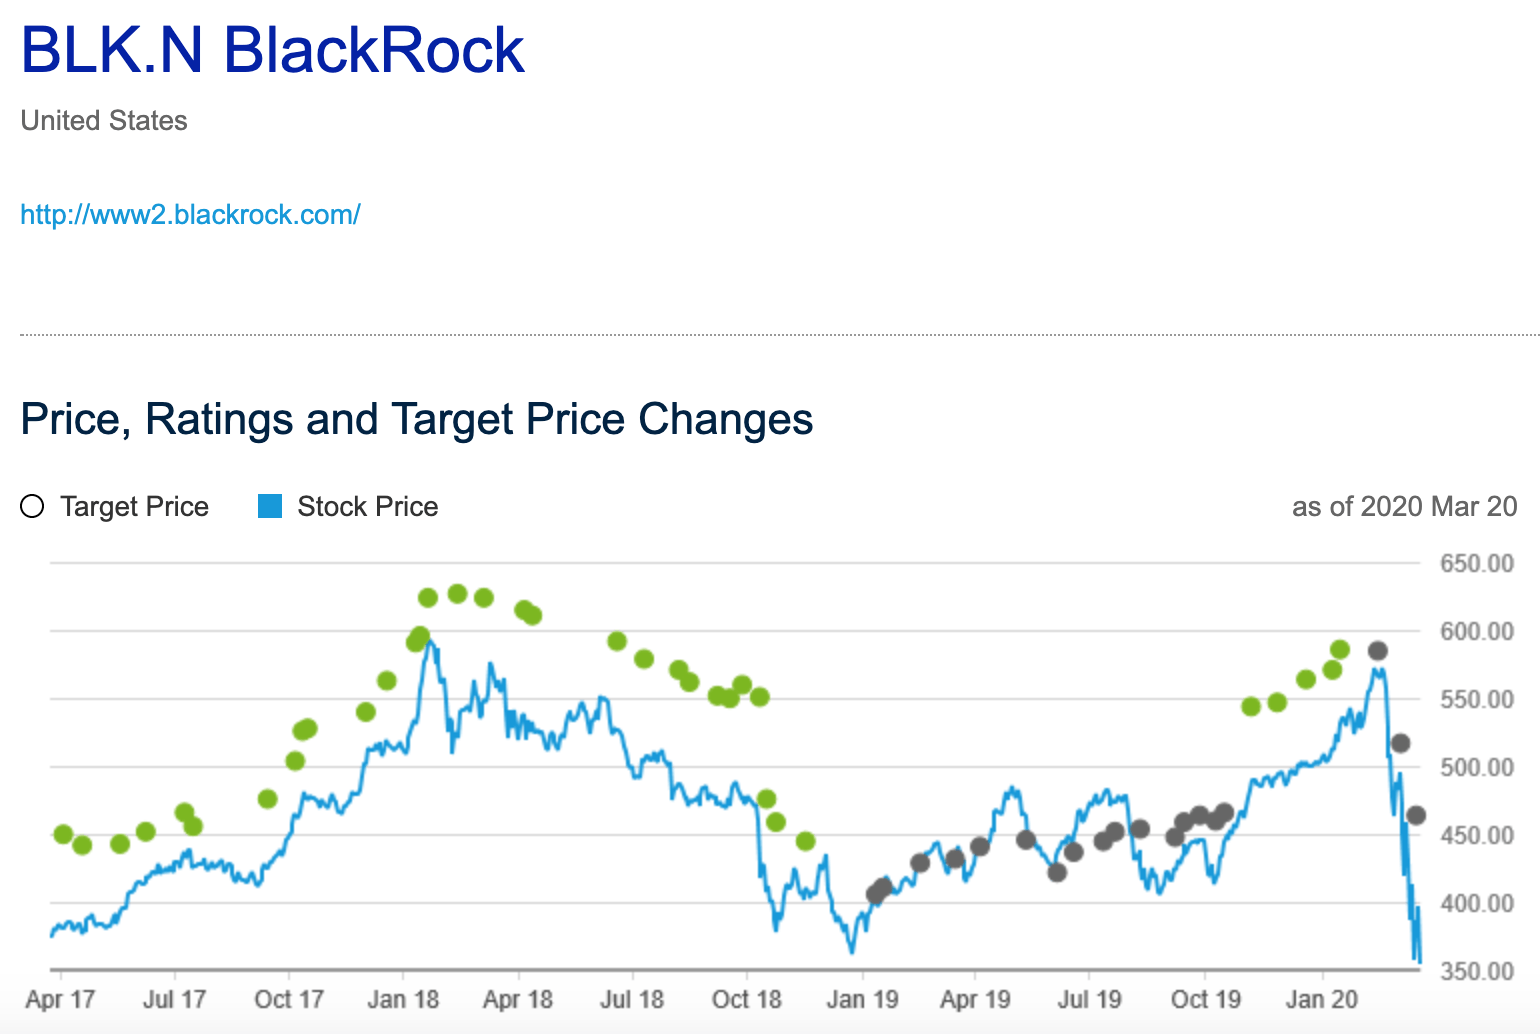The image size is (1540, 1034).
Task: Click the "Jul 18" x-axis label
Action: point(632,999)
